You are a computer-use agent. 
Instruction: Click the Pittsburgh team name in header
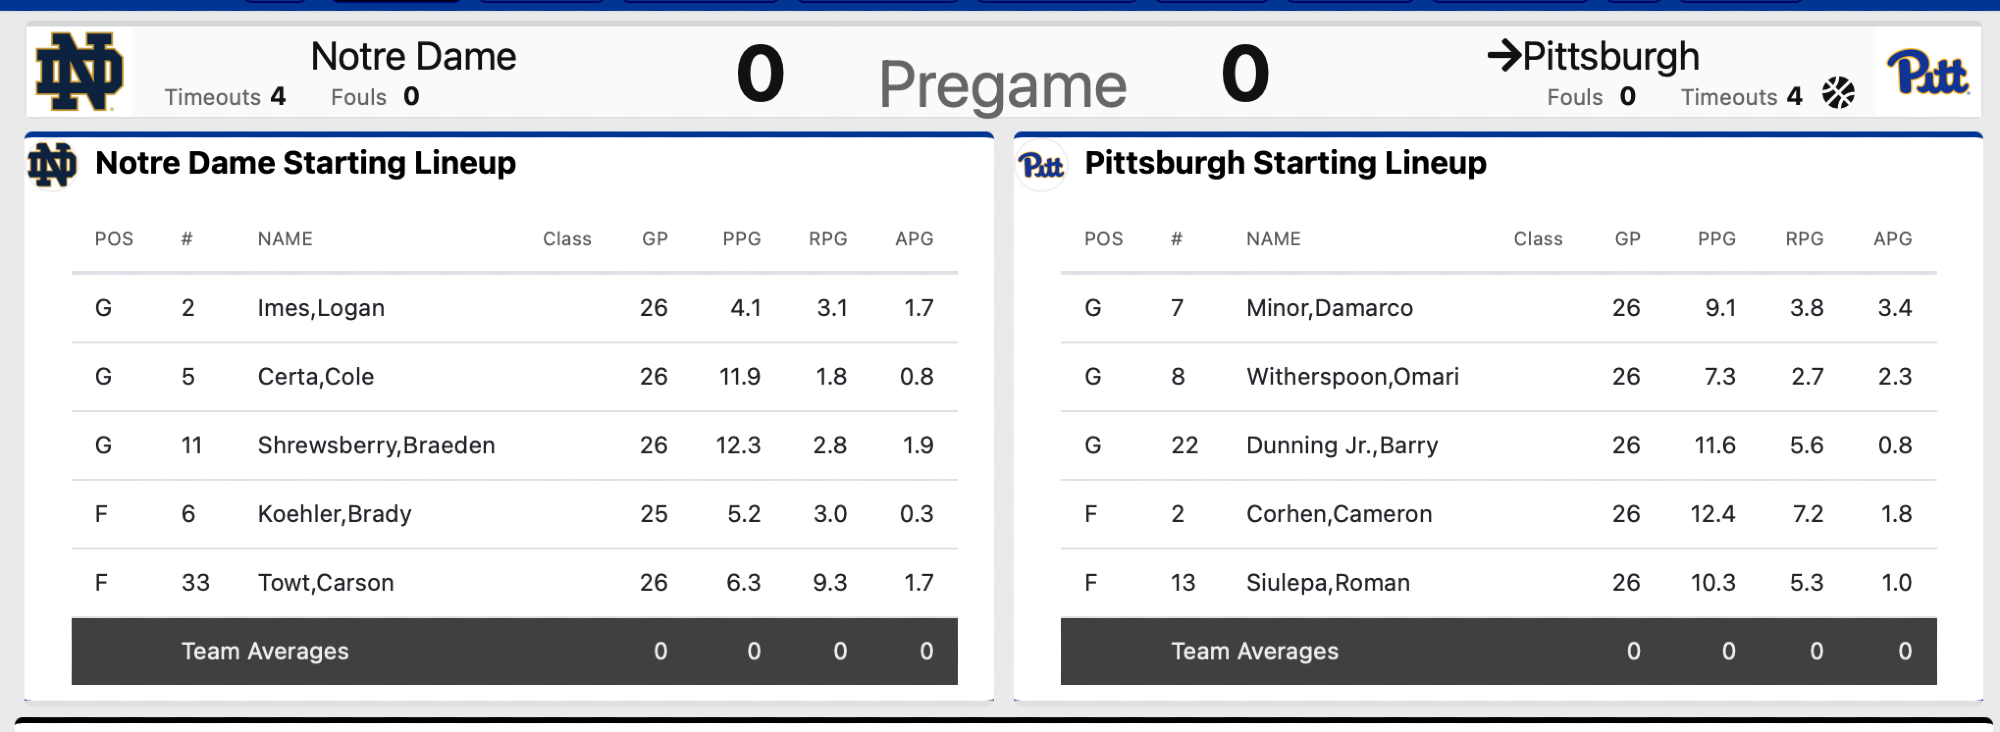1610,57
